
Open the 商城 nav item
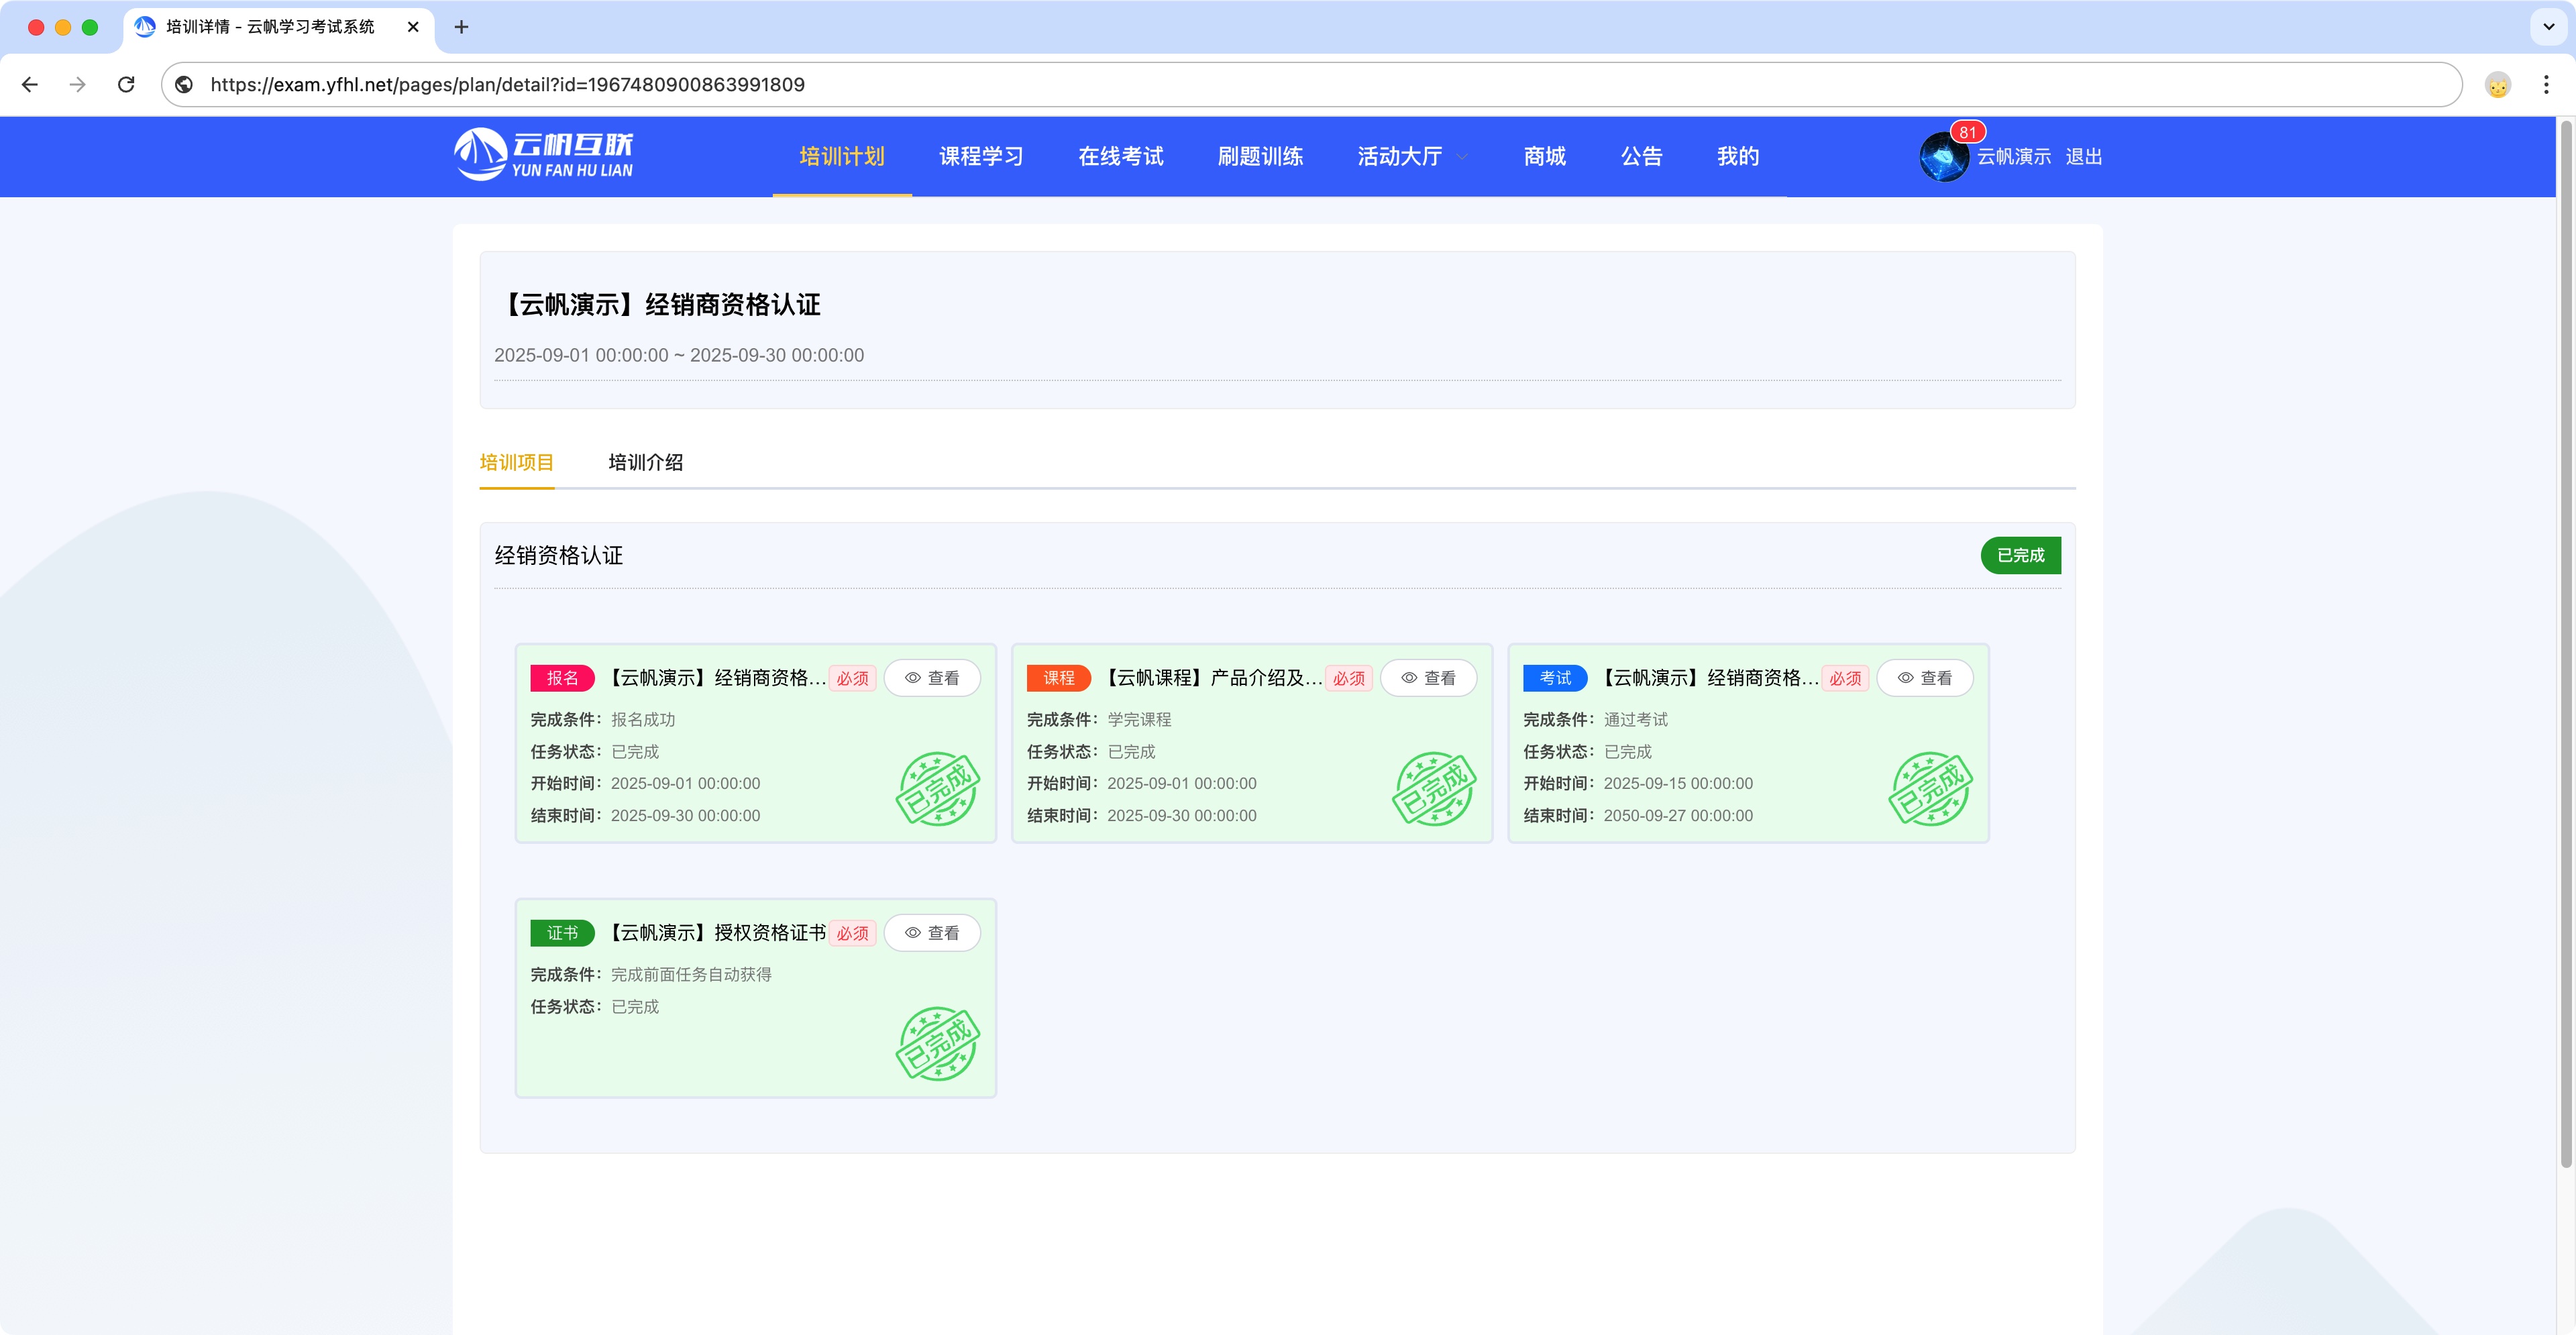(1544, 156)
